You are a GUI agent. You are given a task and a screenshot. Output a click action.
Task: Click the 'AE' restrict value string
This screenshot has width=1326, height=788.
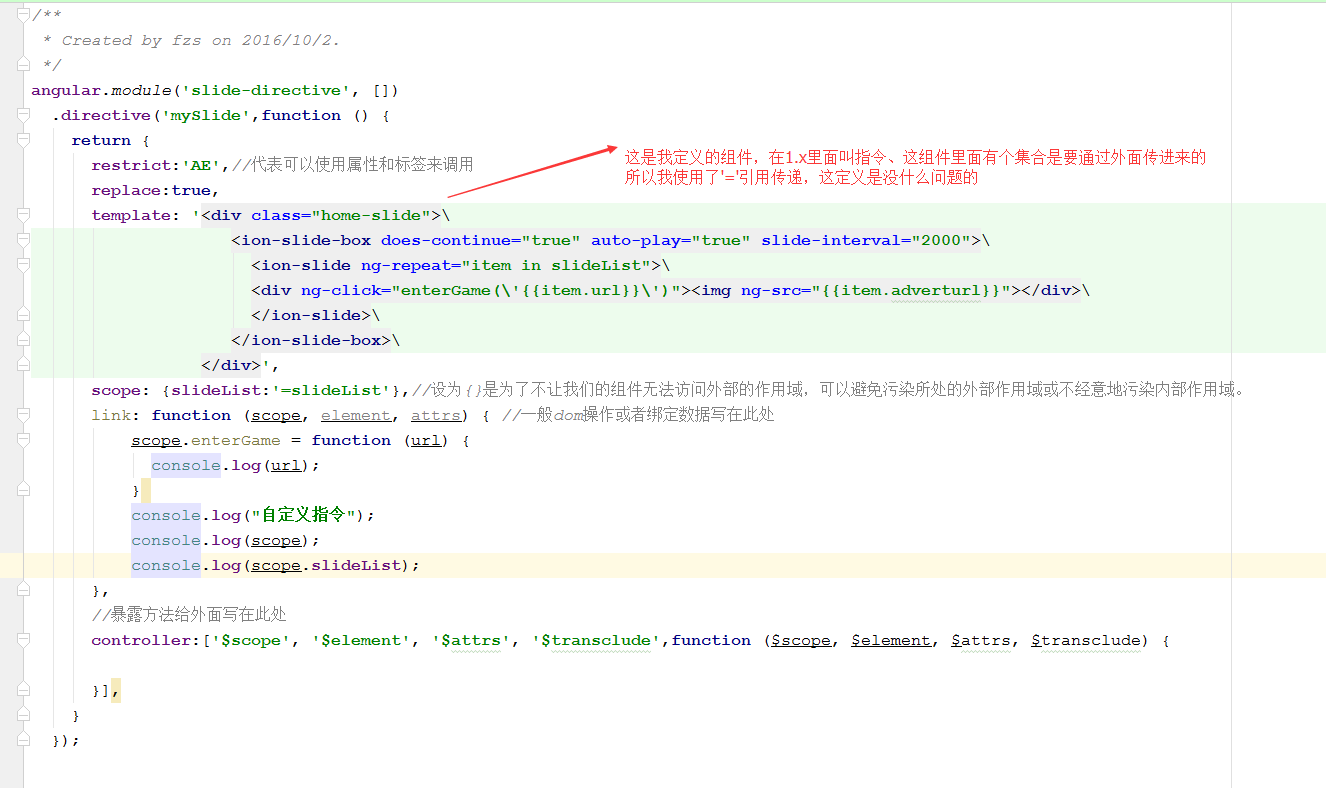point(202,165)
